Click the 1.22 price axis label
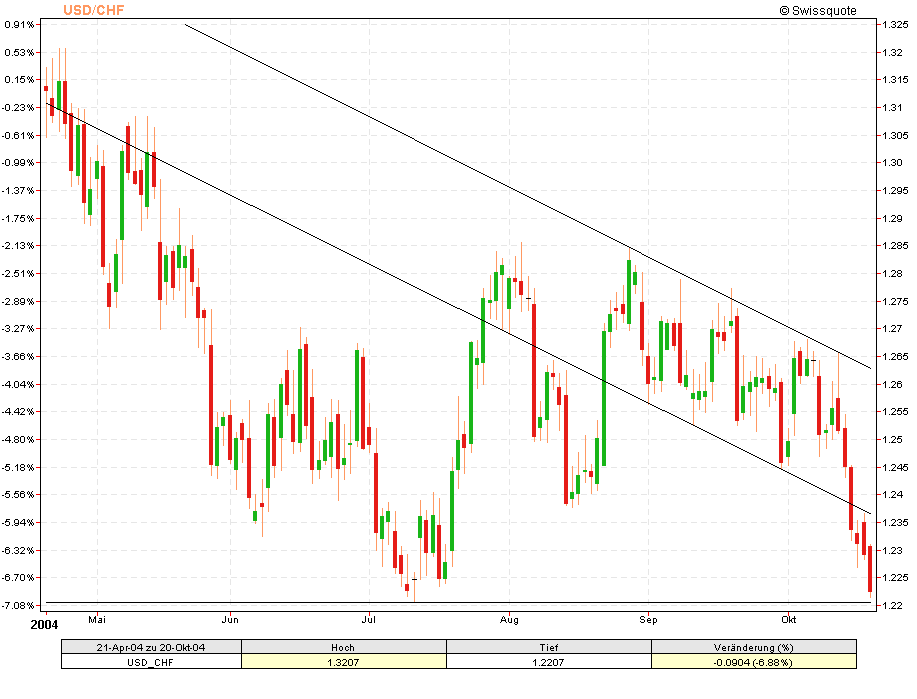Viewport: 917px width, 699px height. [x=892, y=605]
